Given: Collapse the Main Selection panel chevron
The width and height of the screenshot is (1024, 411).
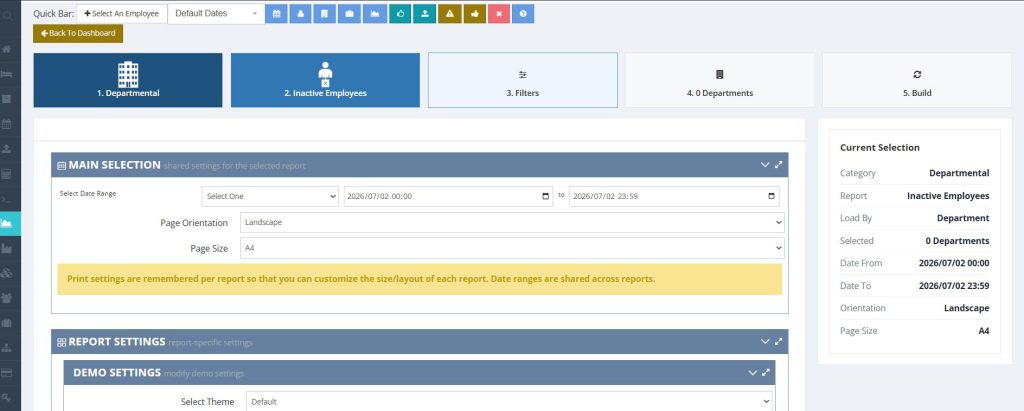Looking at the screenshot, I should [765, 165].
